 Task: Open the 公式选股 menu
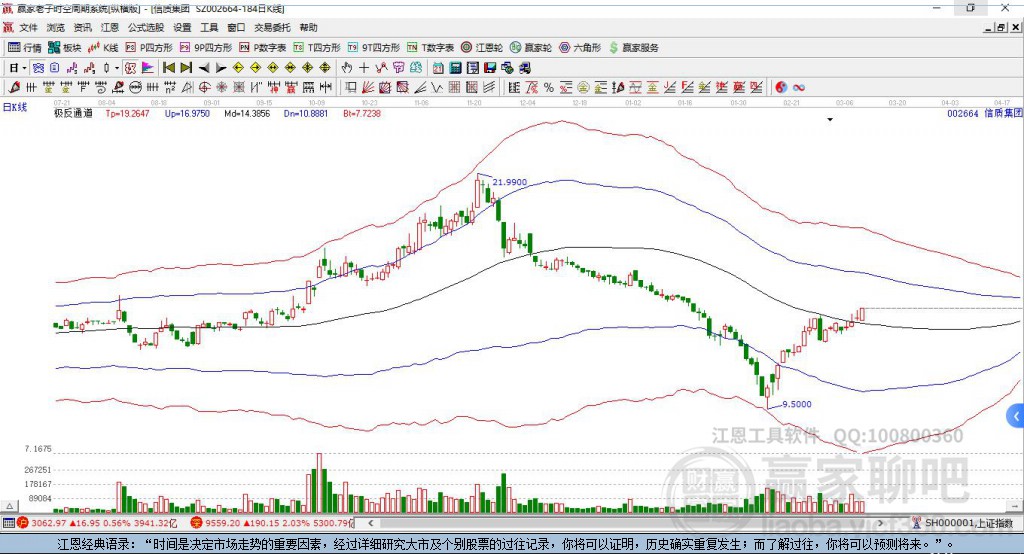146,27
